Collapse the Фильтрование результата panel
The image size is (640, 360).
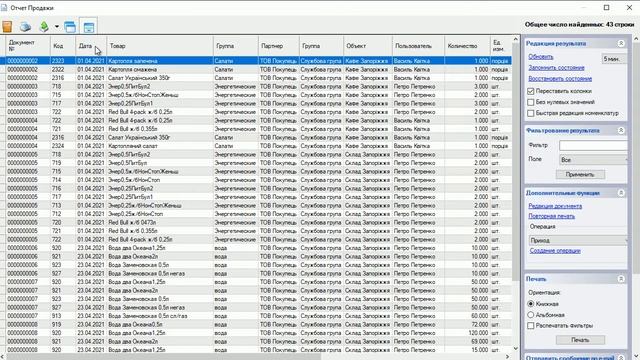(x=621, y=130)
